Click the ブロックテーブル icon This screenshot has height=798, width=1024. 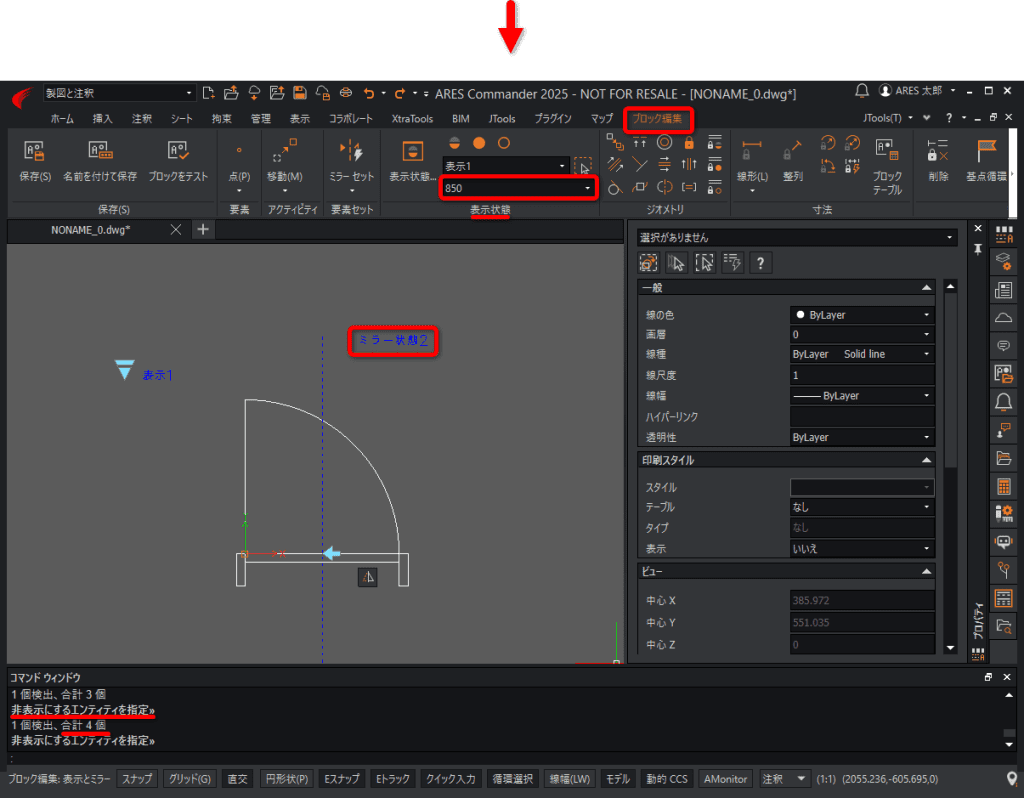coord(886,152)
